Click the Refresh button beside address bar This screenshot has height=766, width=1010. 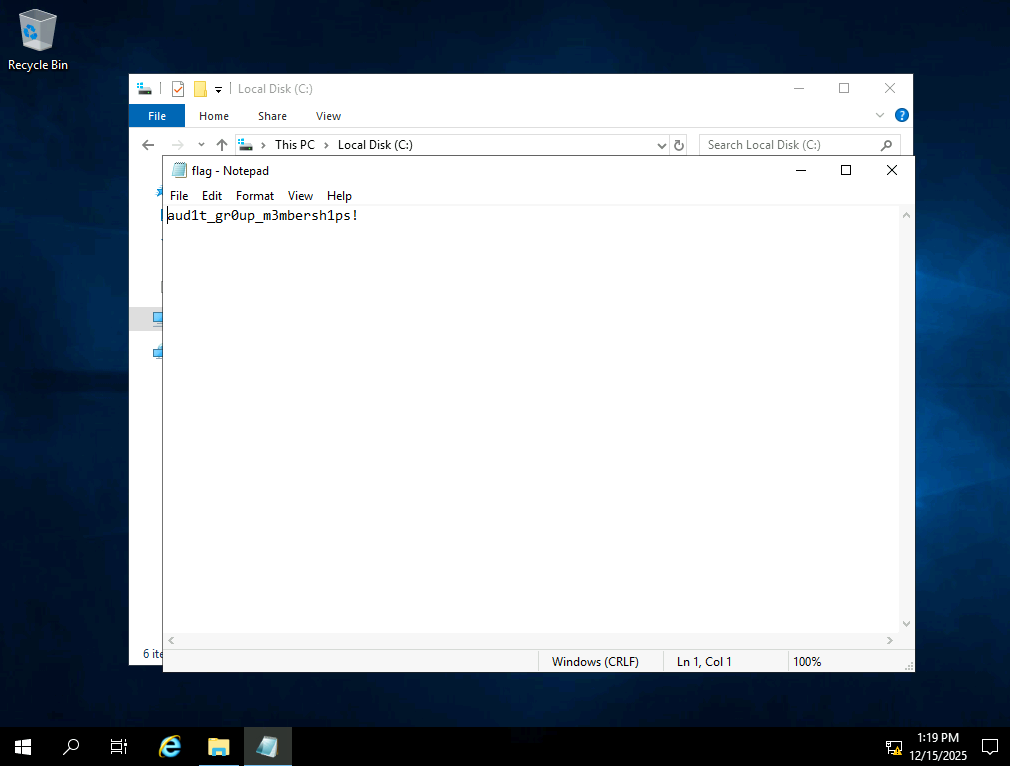tap(679, 145)
